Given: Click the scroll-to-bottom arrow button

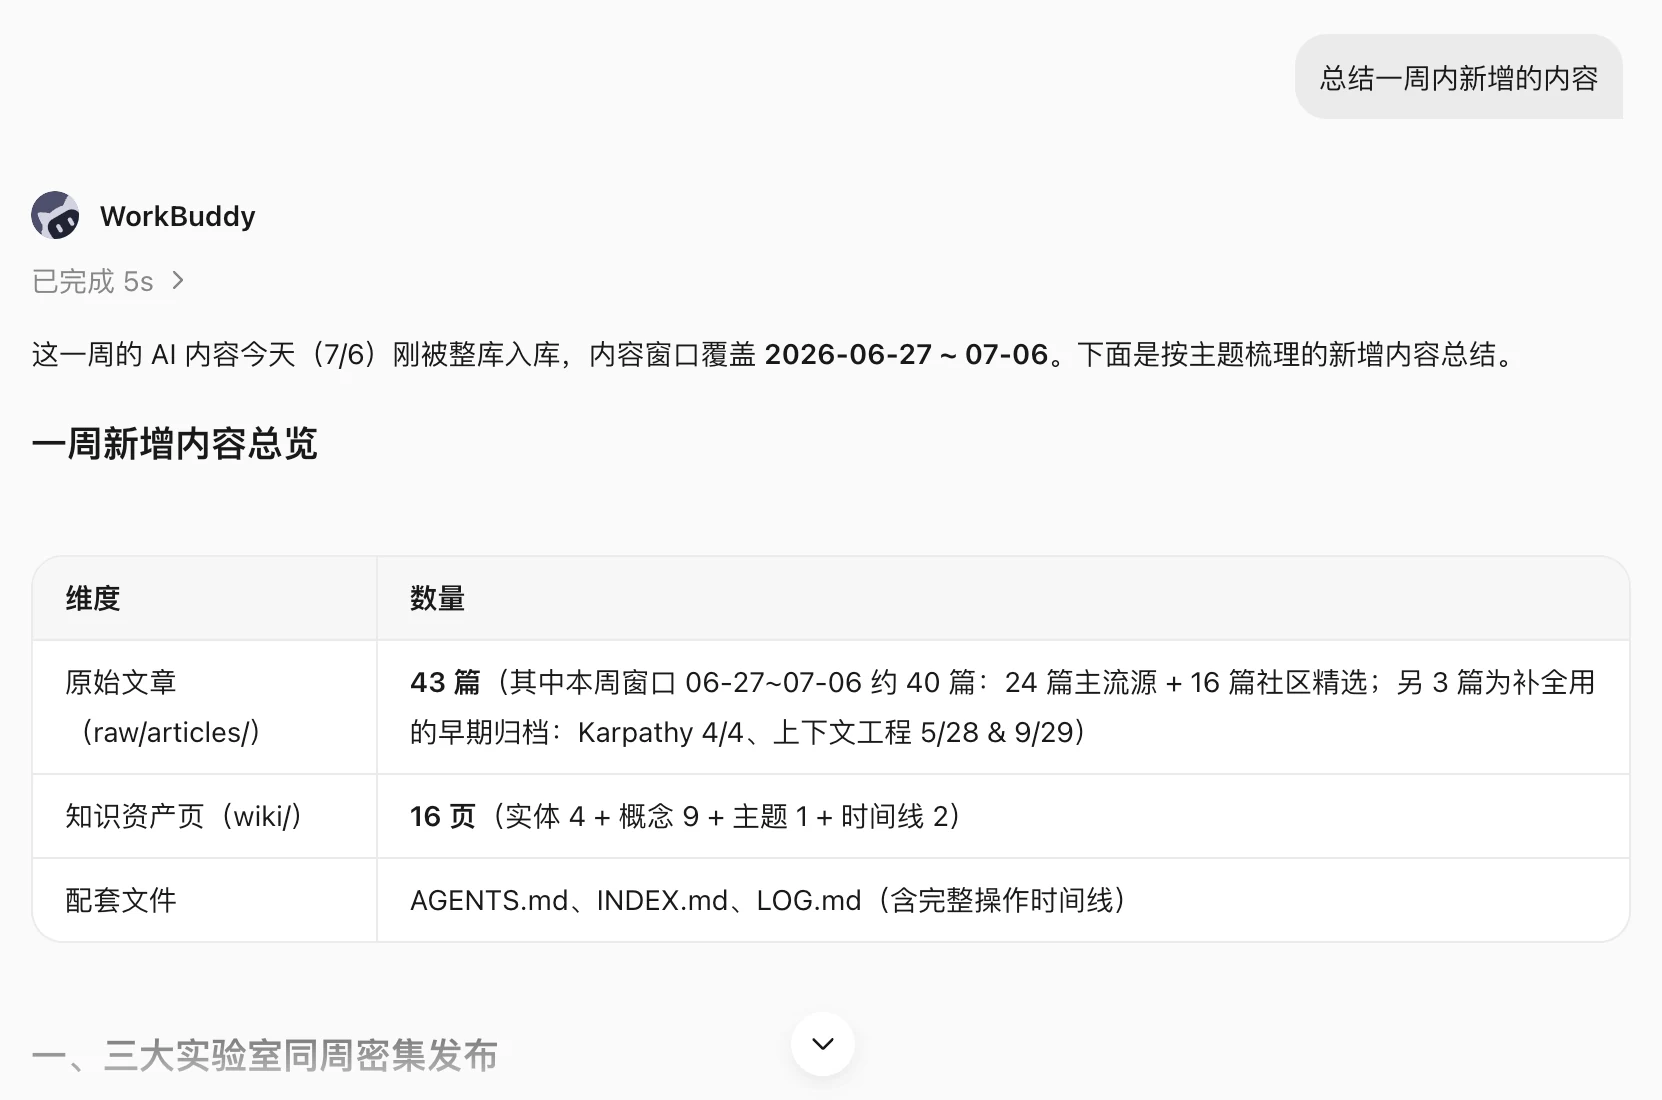Looking at the screenshot, I should coord(822,1044).
